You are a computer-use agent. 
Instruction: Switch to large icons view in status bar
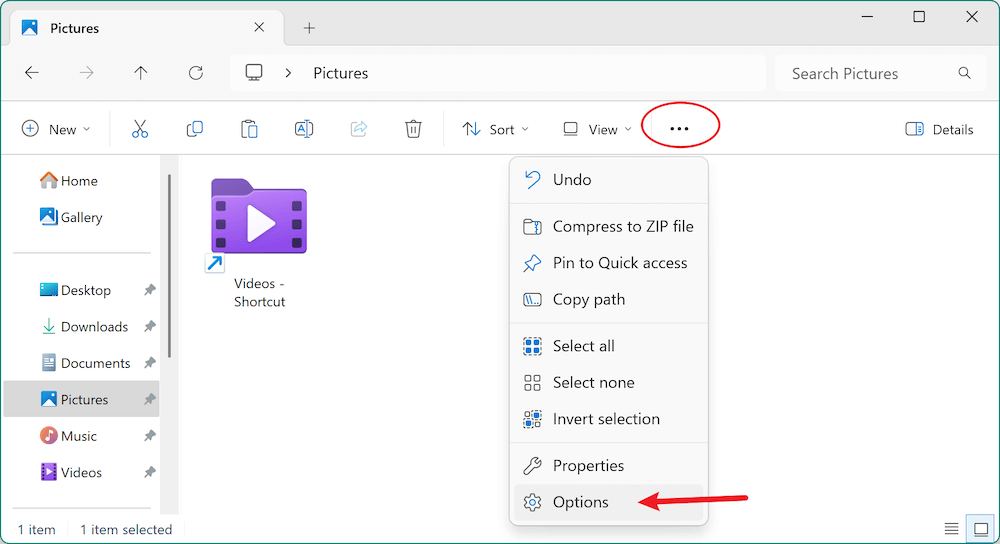[x=981, y=529]
